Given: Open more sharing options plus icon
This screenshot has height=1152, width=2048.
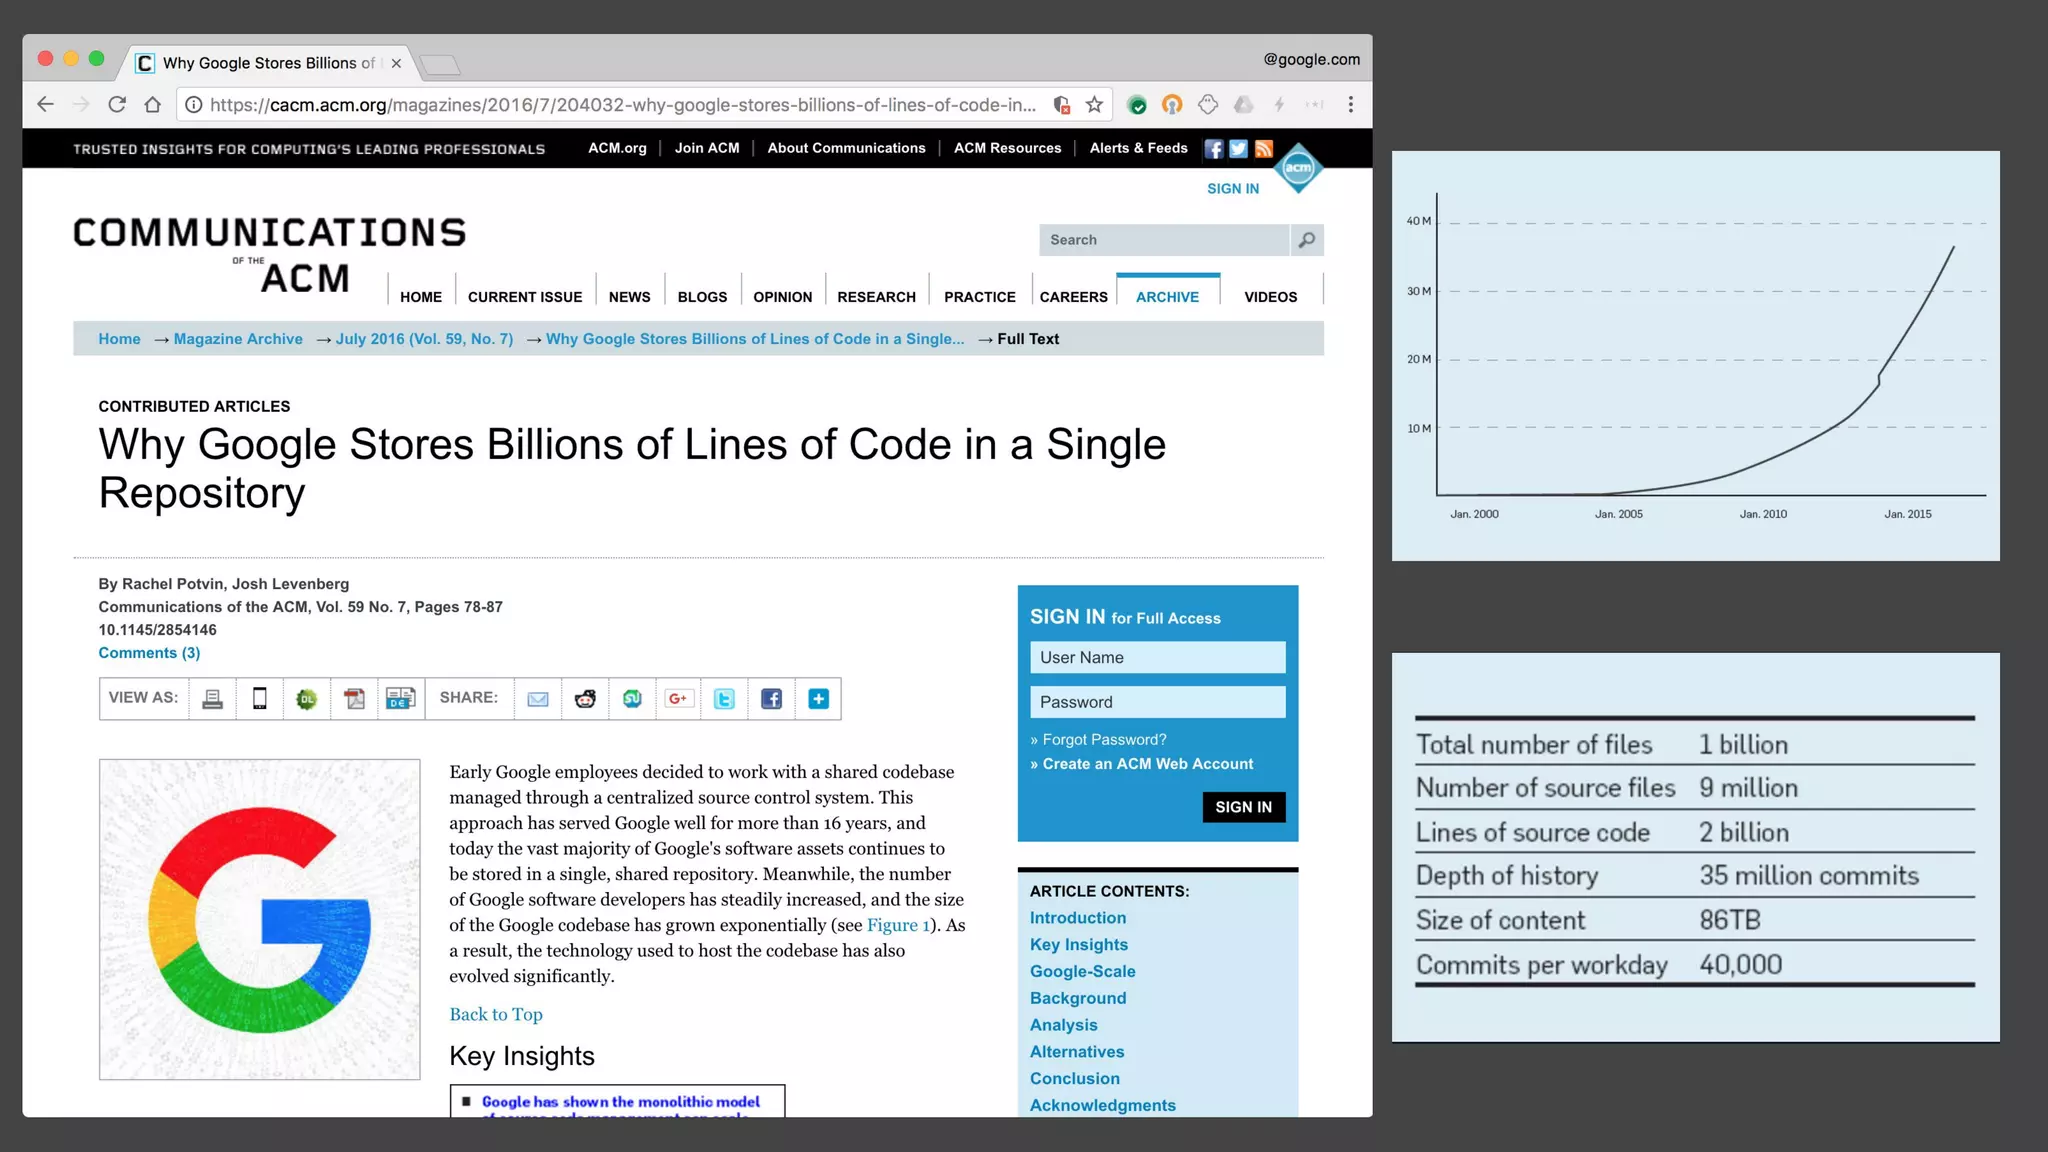Looking at the screenshot, I should (818, 699).
